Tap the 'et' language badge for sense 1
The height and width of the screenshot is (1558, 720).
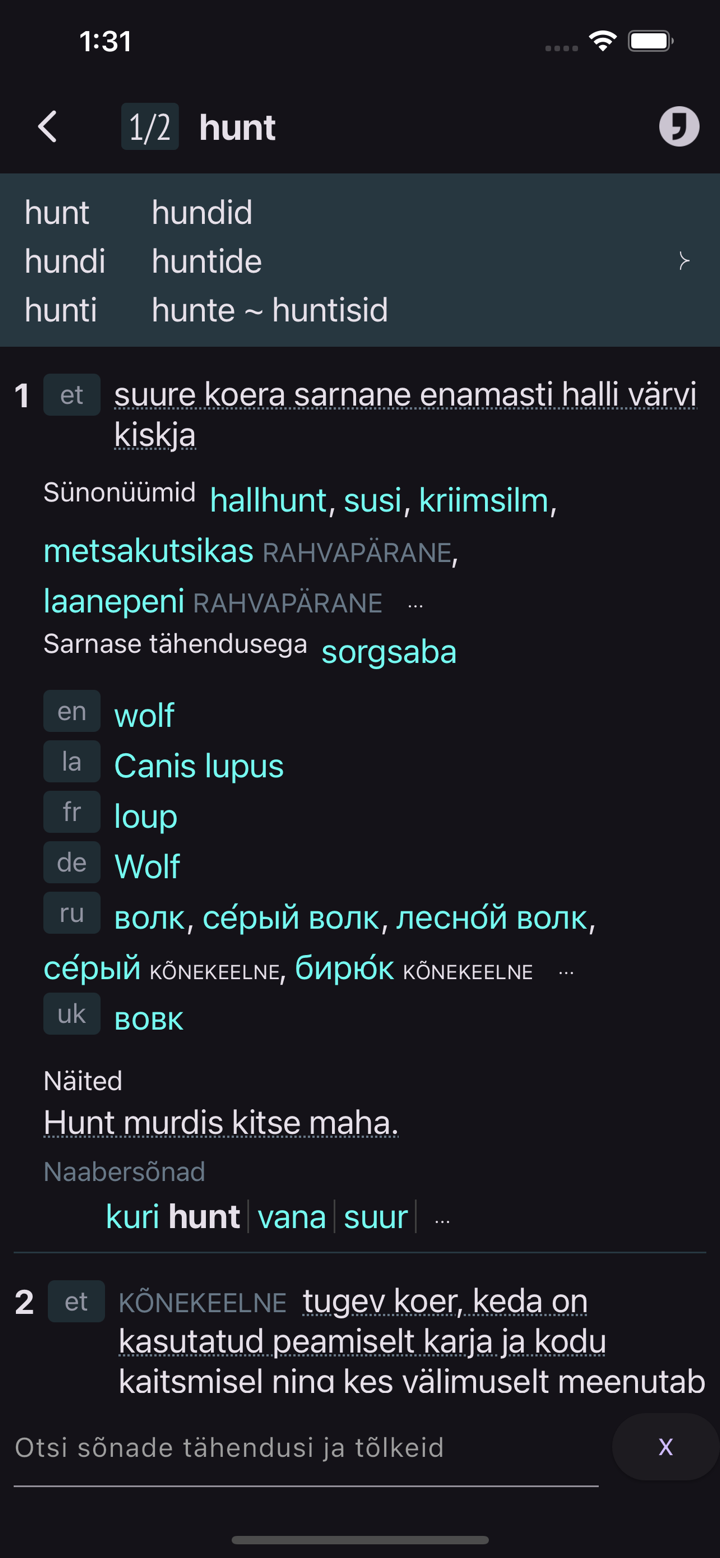[x=71, y=394]
